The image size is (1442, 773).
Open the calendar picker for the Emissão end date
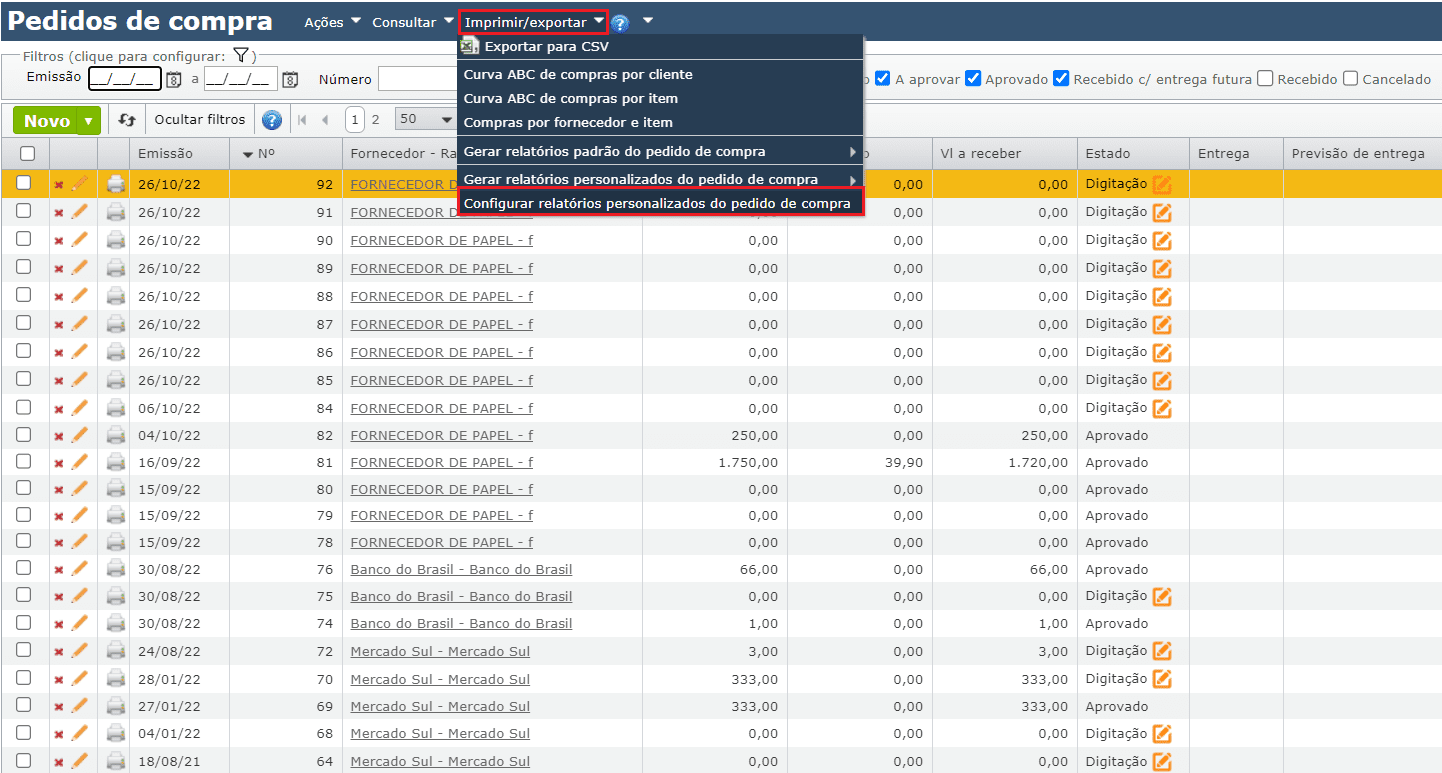tap(290, 80)
